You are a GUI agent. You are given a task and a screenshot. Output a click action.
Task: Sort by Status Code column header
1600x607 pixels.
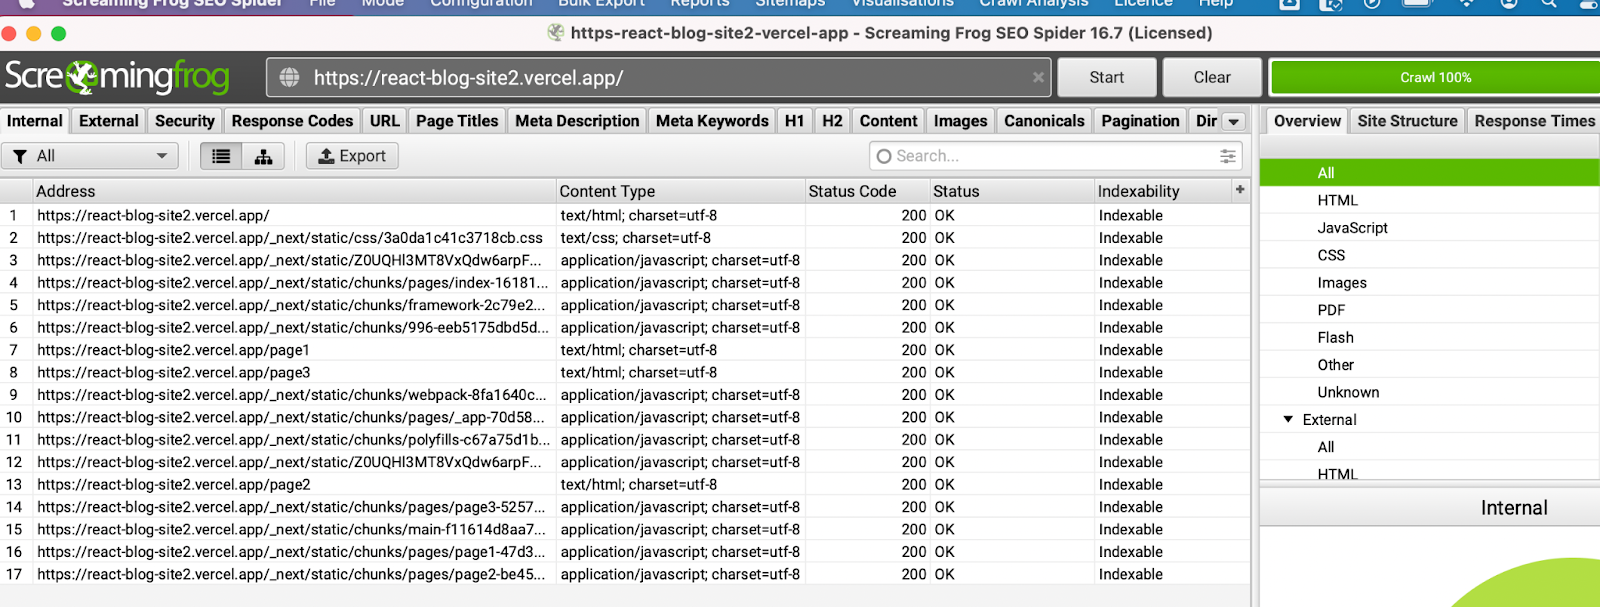click(868, 191)
